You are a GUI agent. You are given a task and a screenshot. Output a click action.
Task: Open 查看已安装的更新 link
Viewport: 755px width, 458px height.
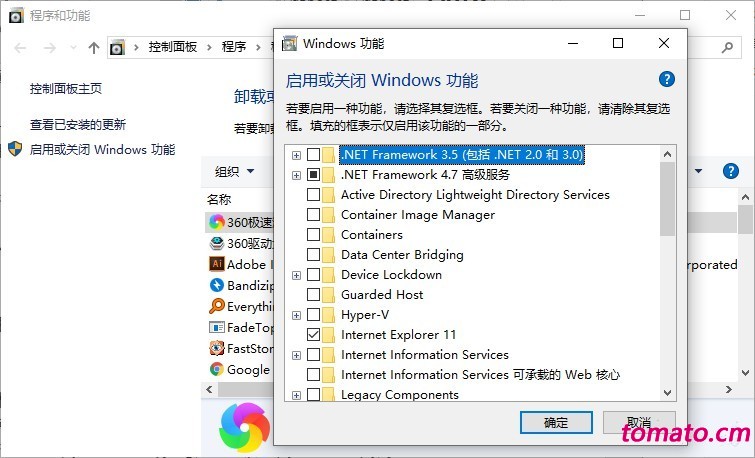(x=78, y=125)
